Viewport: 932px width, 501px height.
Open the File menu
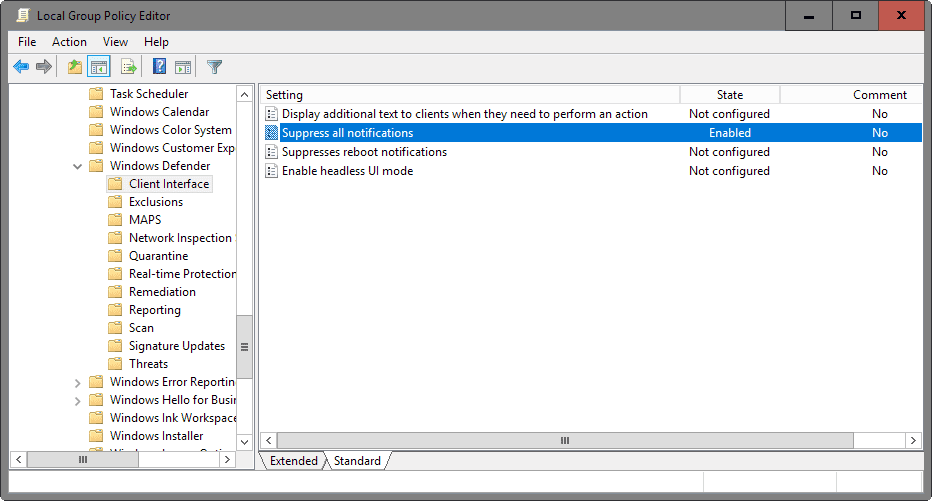[27, 42]
